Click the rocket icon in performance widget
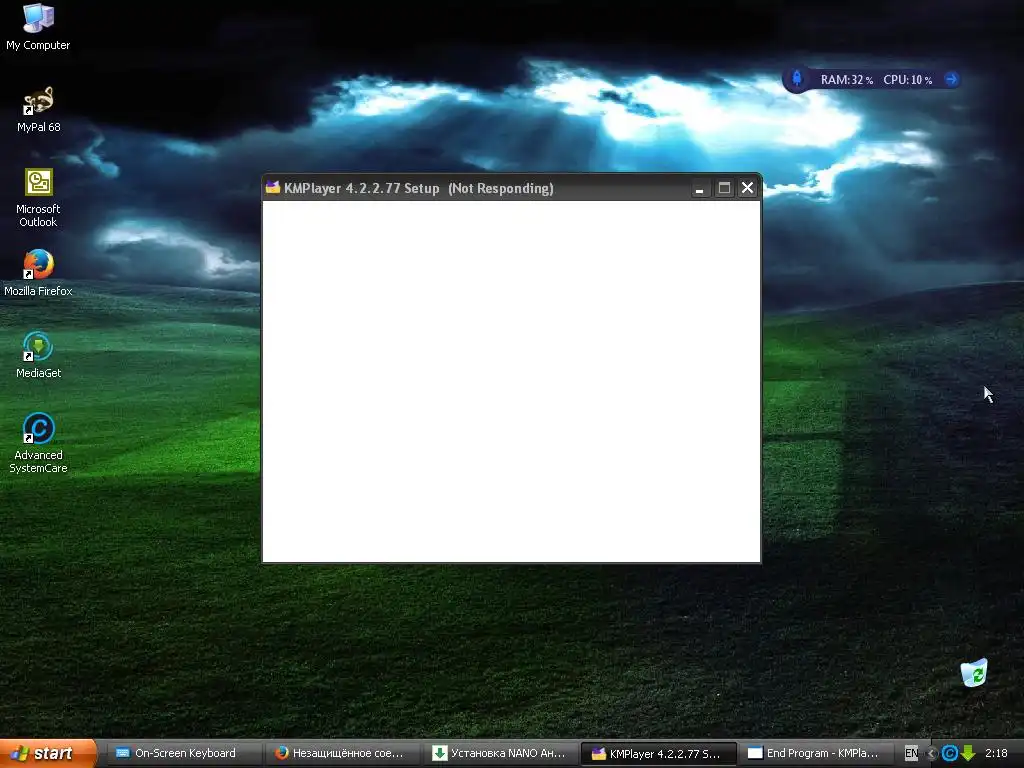 (x=797, y=79)
